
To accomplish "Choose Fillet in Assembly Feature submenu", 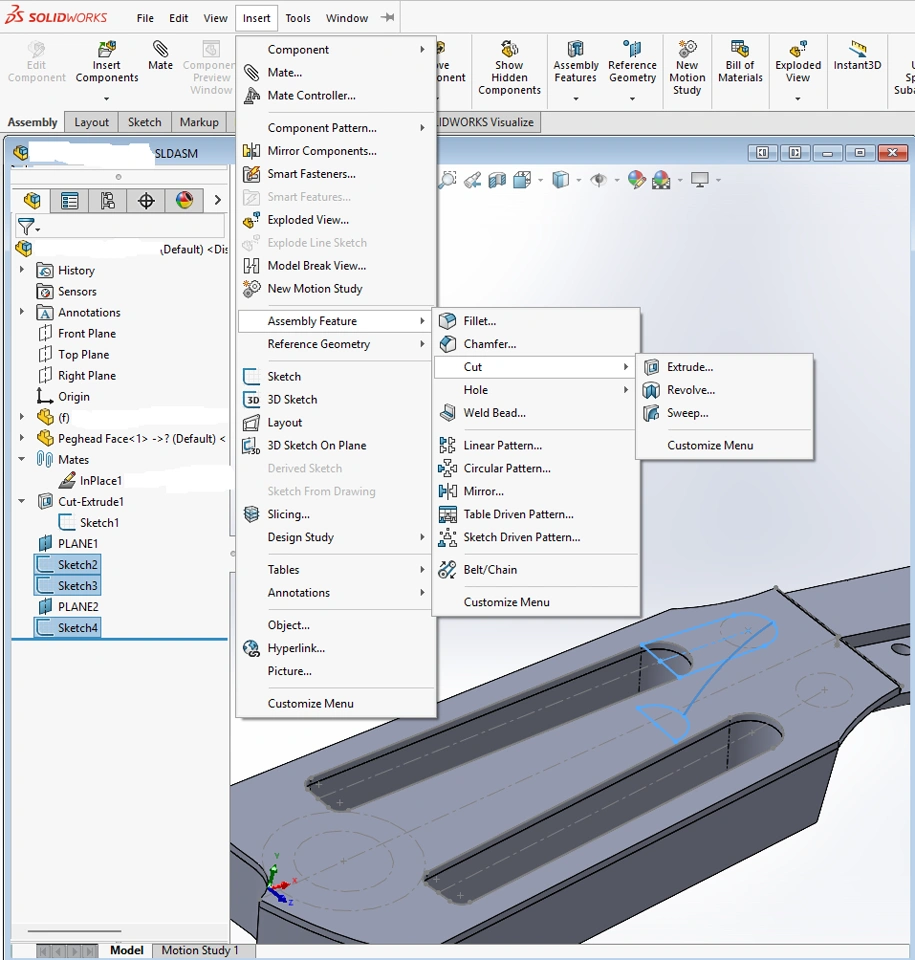I will pyautogui.click(x=537, y=321).
